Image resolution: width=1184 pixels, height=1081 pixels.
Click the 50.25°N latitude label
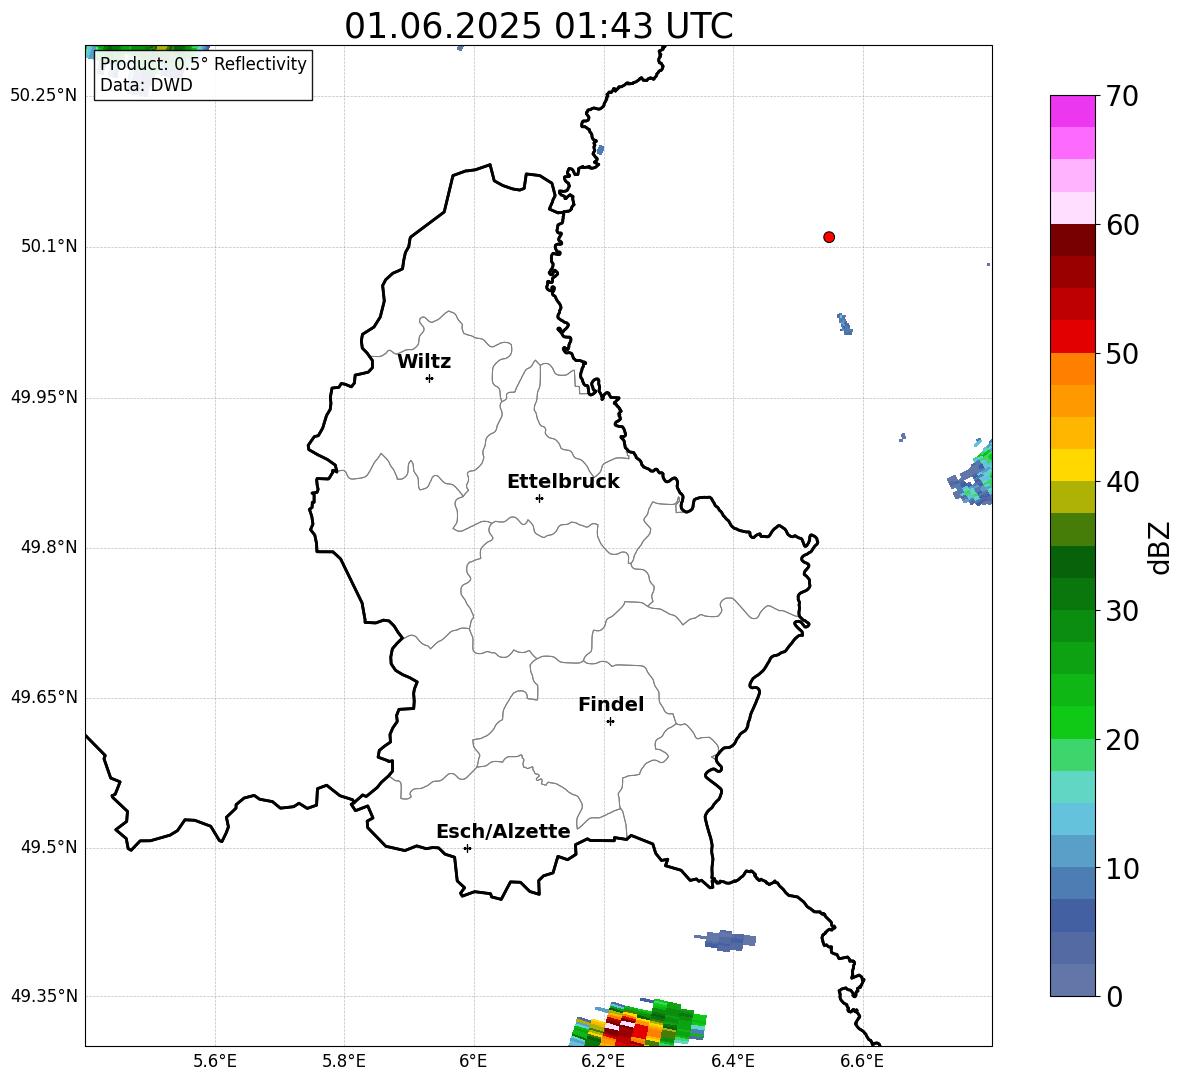tap(44, 96)
